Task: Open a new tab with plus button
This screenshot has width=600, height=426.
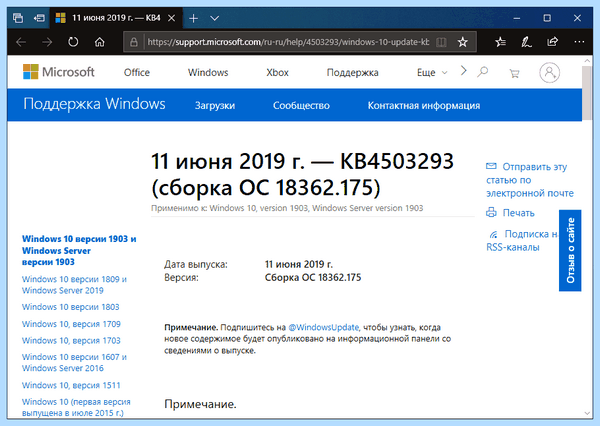Action: point(194,18)
